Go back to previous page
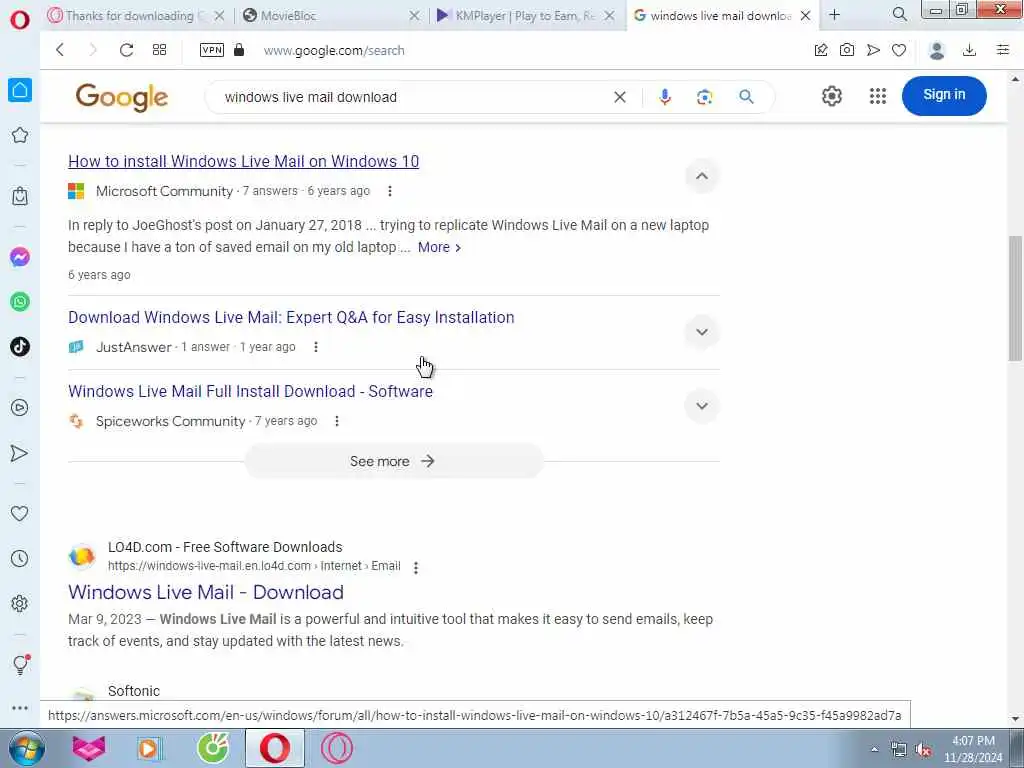The width and height of the screenshot is (1024, 768). [60, 50]
